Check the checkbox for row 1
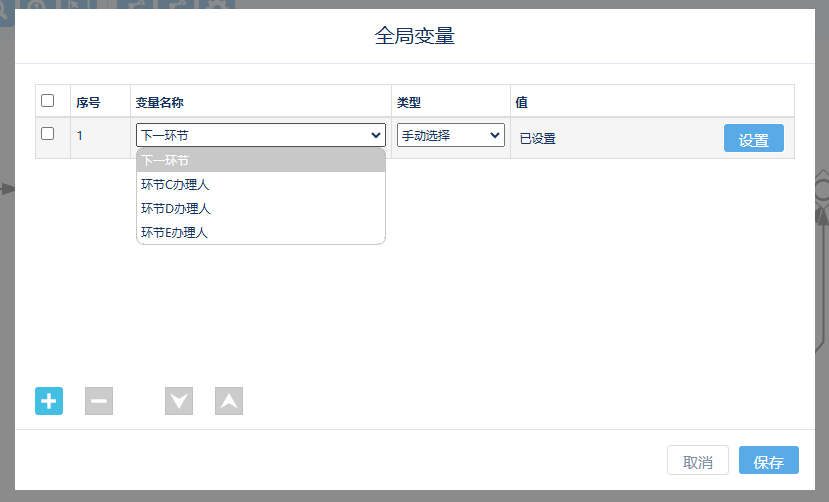The width and height of the screenshot is (829, 502). click(x=47, y=134)
